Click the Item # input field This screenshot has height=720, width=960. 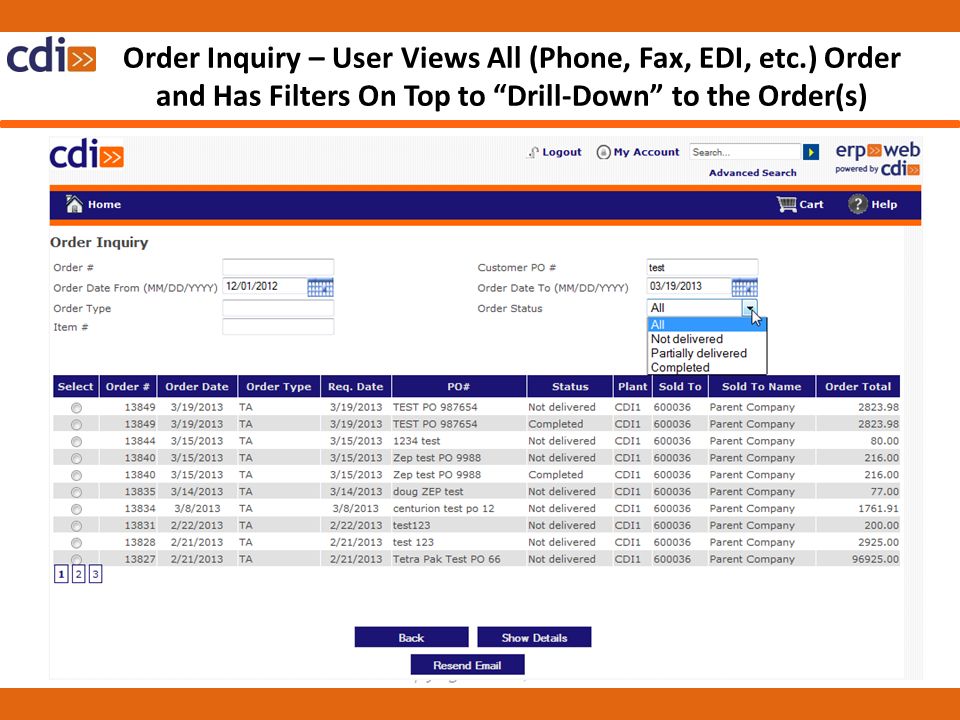click(x=278, y=327)
